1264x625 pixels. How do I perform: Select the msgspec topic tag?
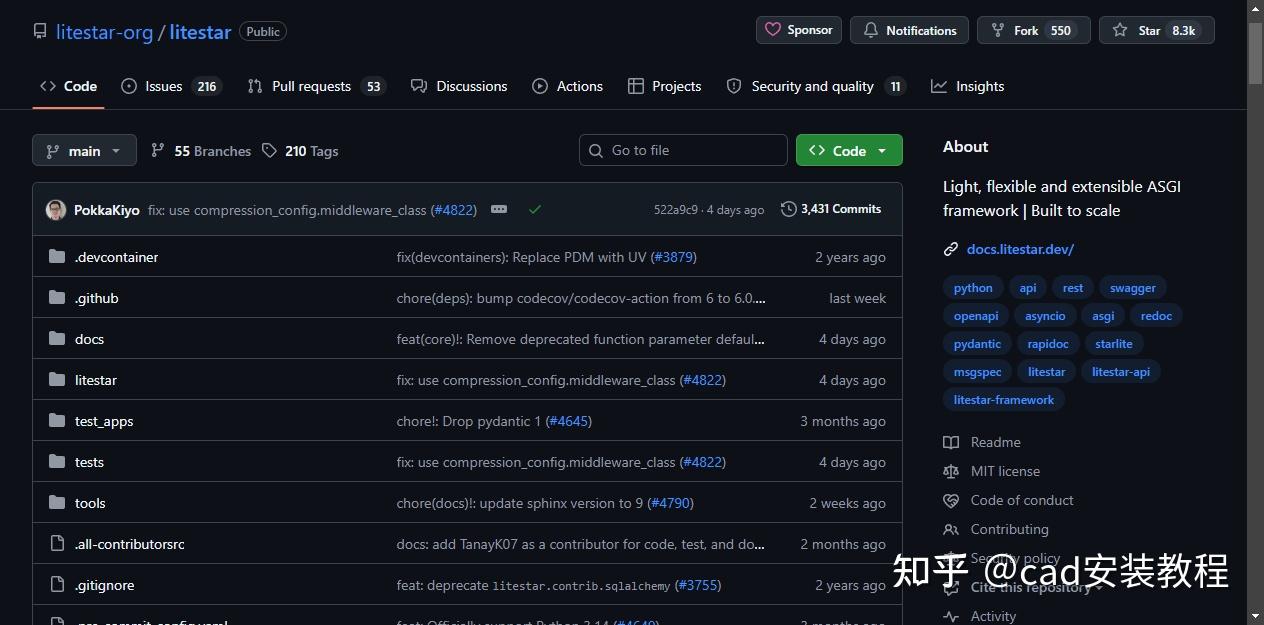pos(977,372)
